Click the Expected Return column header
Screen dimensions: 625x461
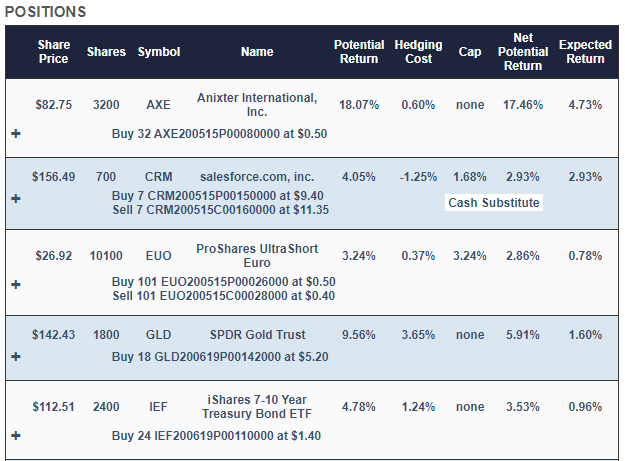pyautogui.click(x=584, y=52)
